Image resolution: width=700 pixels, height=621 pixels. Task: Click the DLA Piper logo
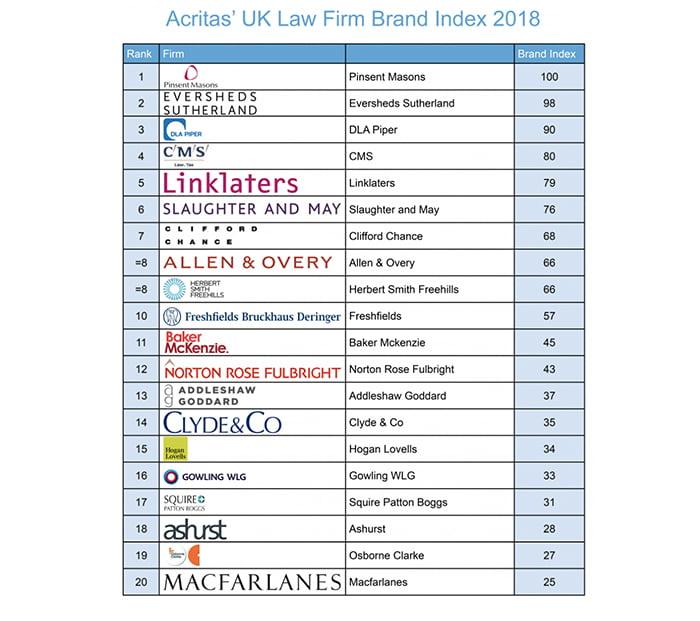(183, 129)
